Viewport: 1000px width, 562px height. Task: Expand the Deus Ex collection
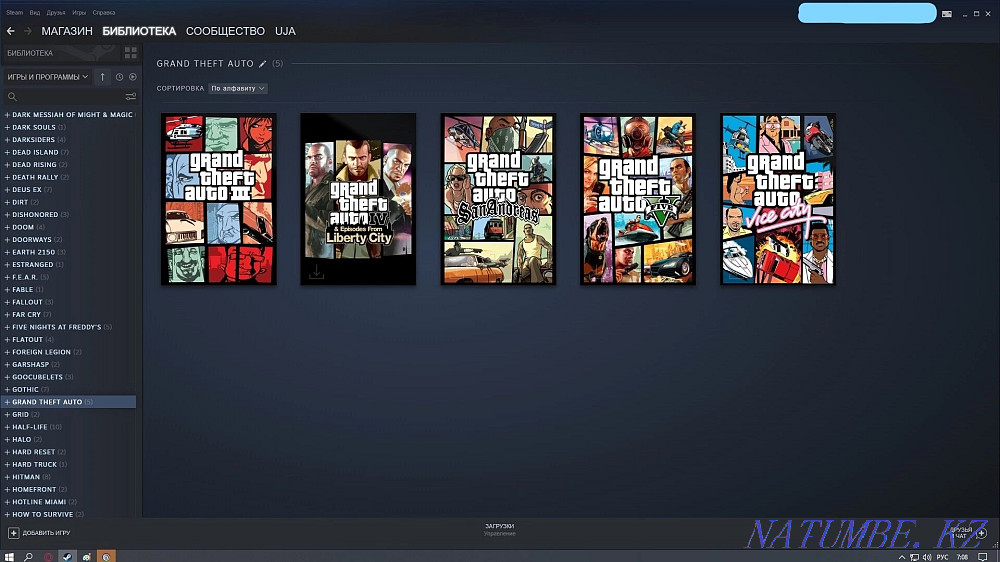tap(7, 189)
